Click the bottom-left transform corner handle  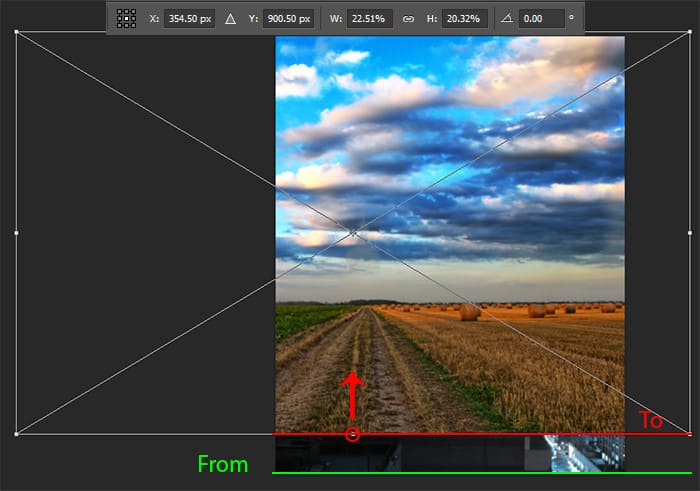tap(16, 434)
